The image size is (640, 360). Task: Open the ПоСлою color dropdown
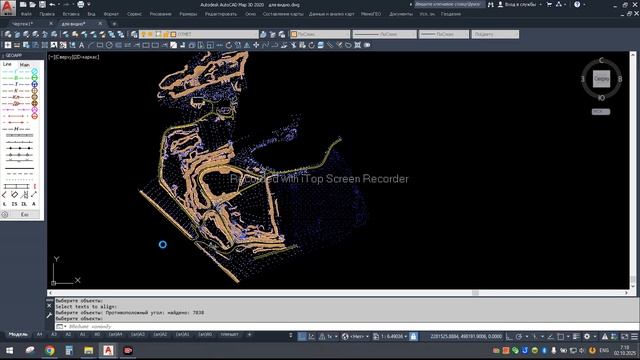pyautogui.click(x=320, y=34)
